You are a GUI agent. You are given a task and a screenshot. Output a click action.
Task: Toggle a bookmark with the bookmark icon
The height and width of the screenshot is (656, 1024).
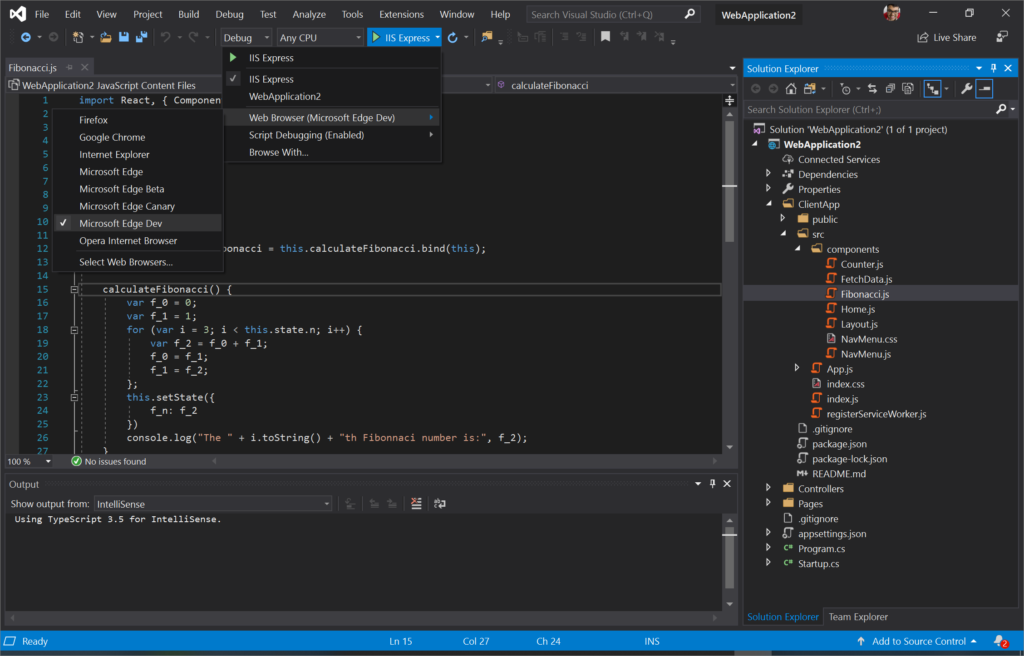coord(605,37)
